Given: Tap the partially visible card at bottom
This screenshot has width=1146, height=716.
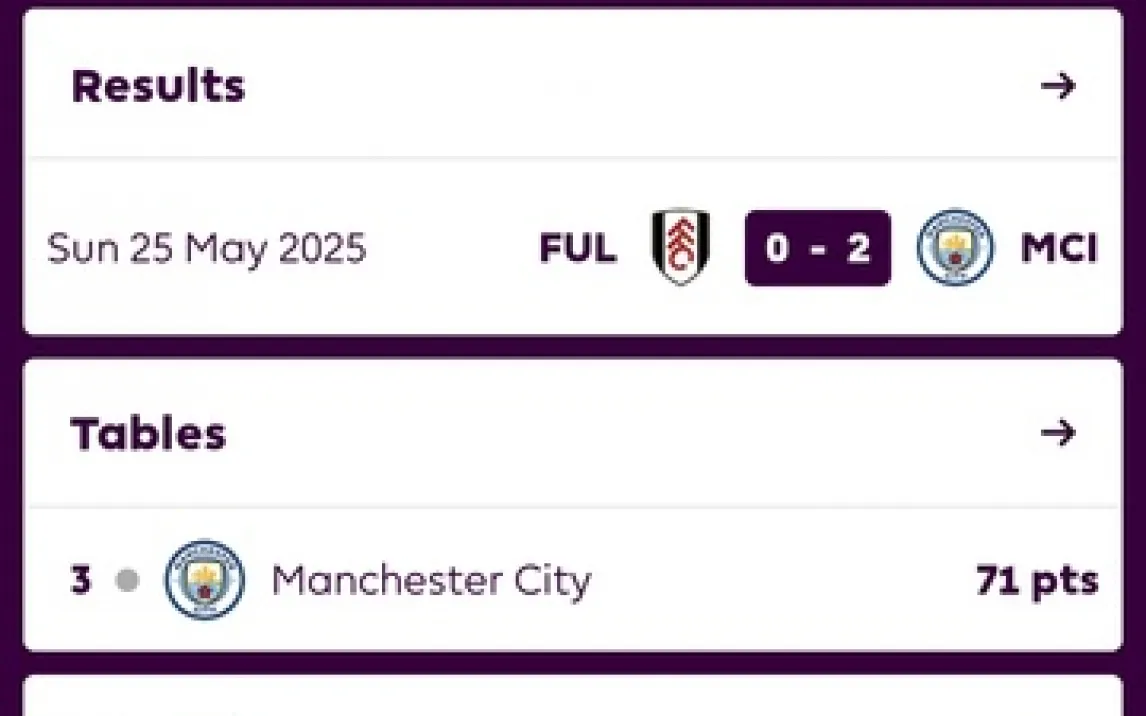Looking at the screenshot, I should [x=572, y=698].
